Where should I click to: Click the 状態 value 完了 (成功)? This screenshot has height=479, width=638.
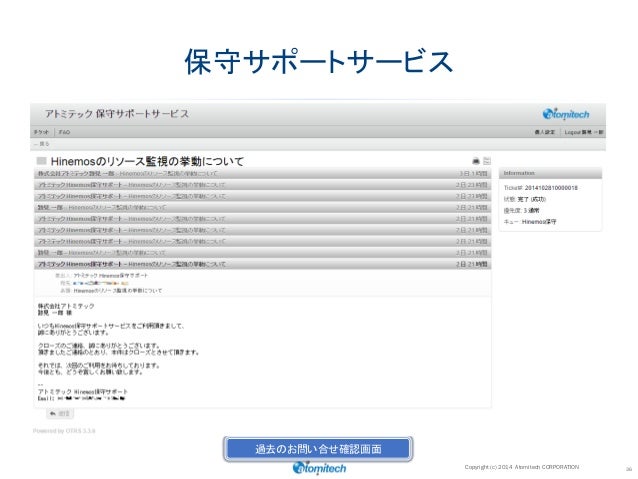[x=531, y=199]
